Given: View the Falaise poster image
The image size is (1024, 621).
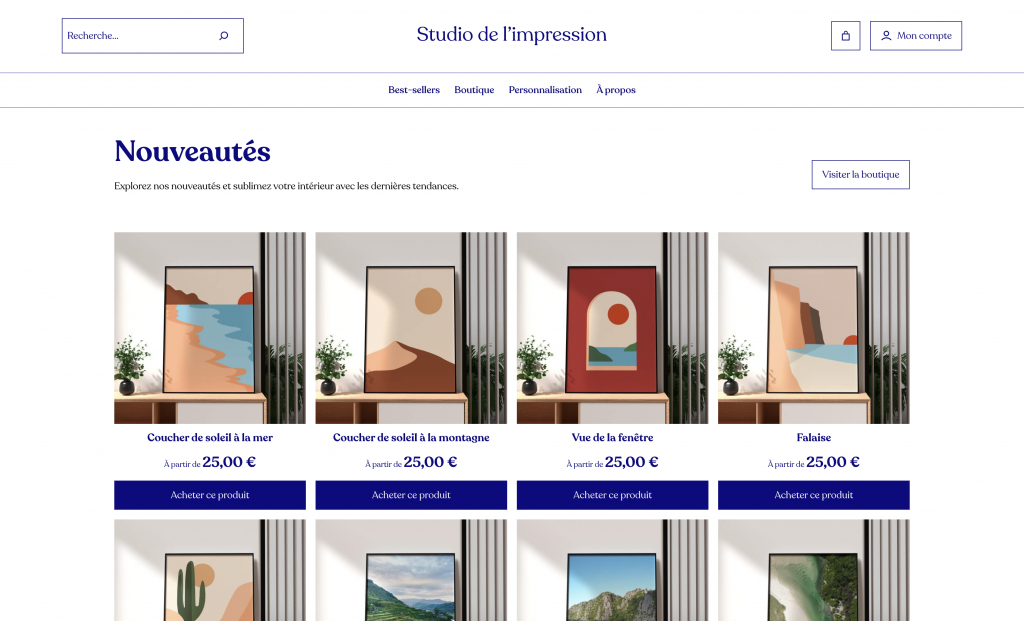Looking at the screenshot, I should point(814,328).
